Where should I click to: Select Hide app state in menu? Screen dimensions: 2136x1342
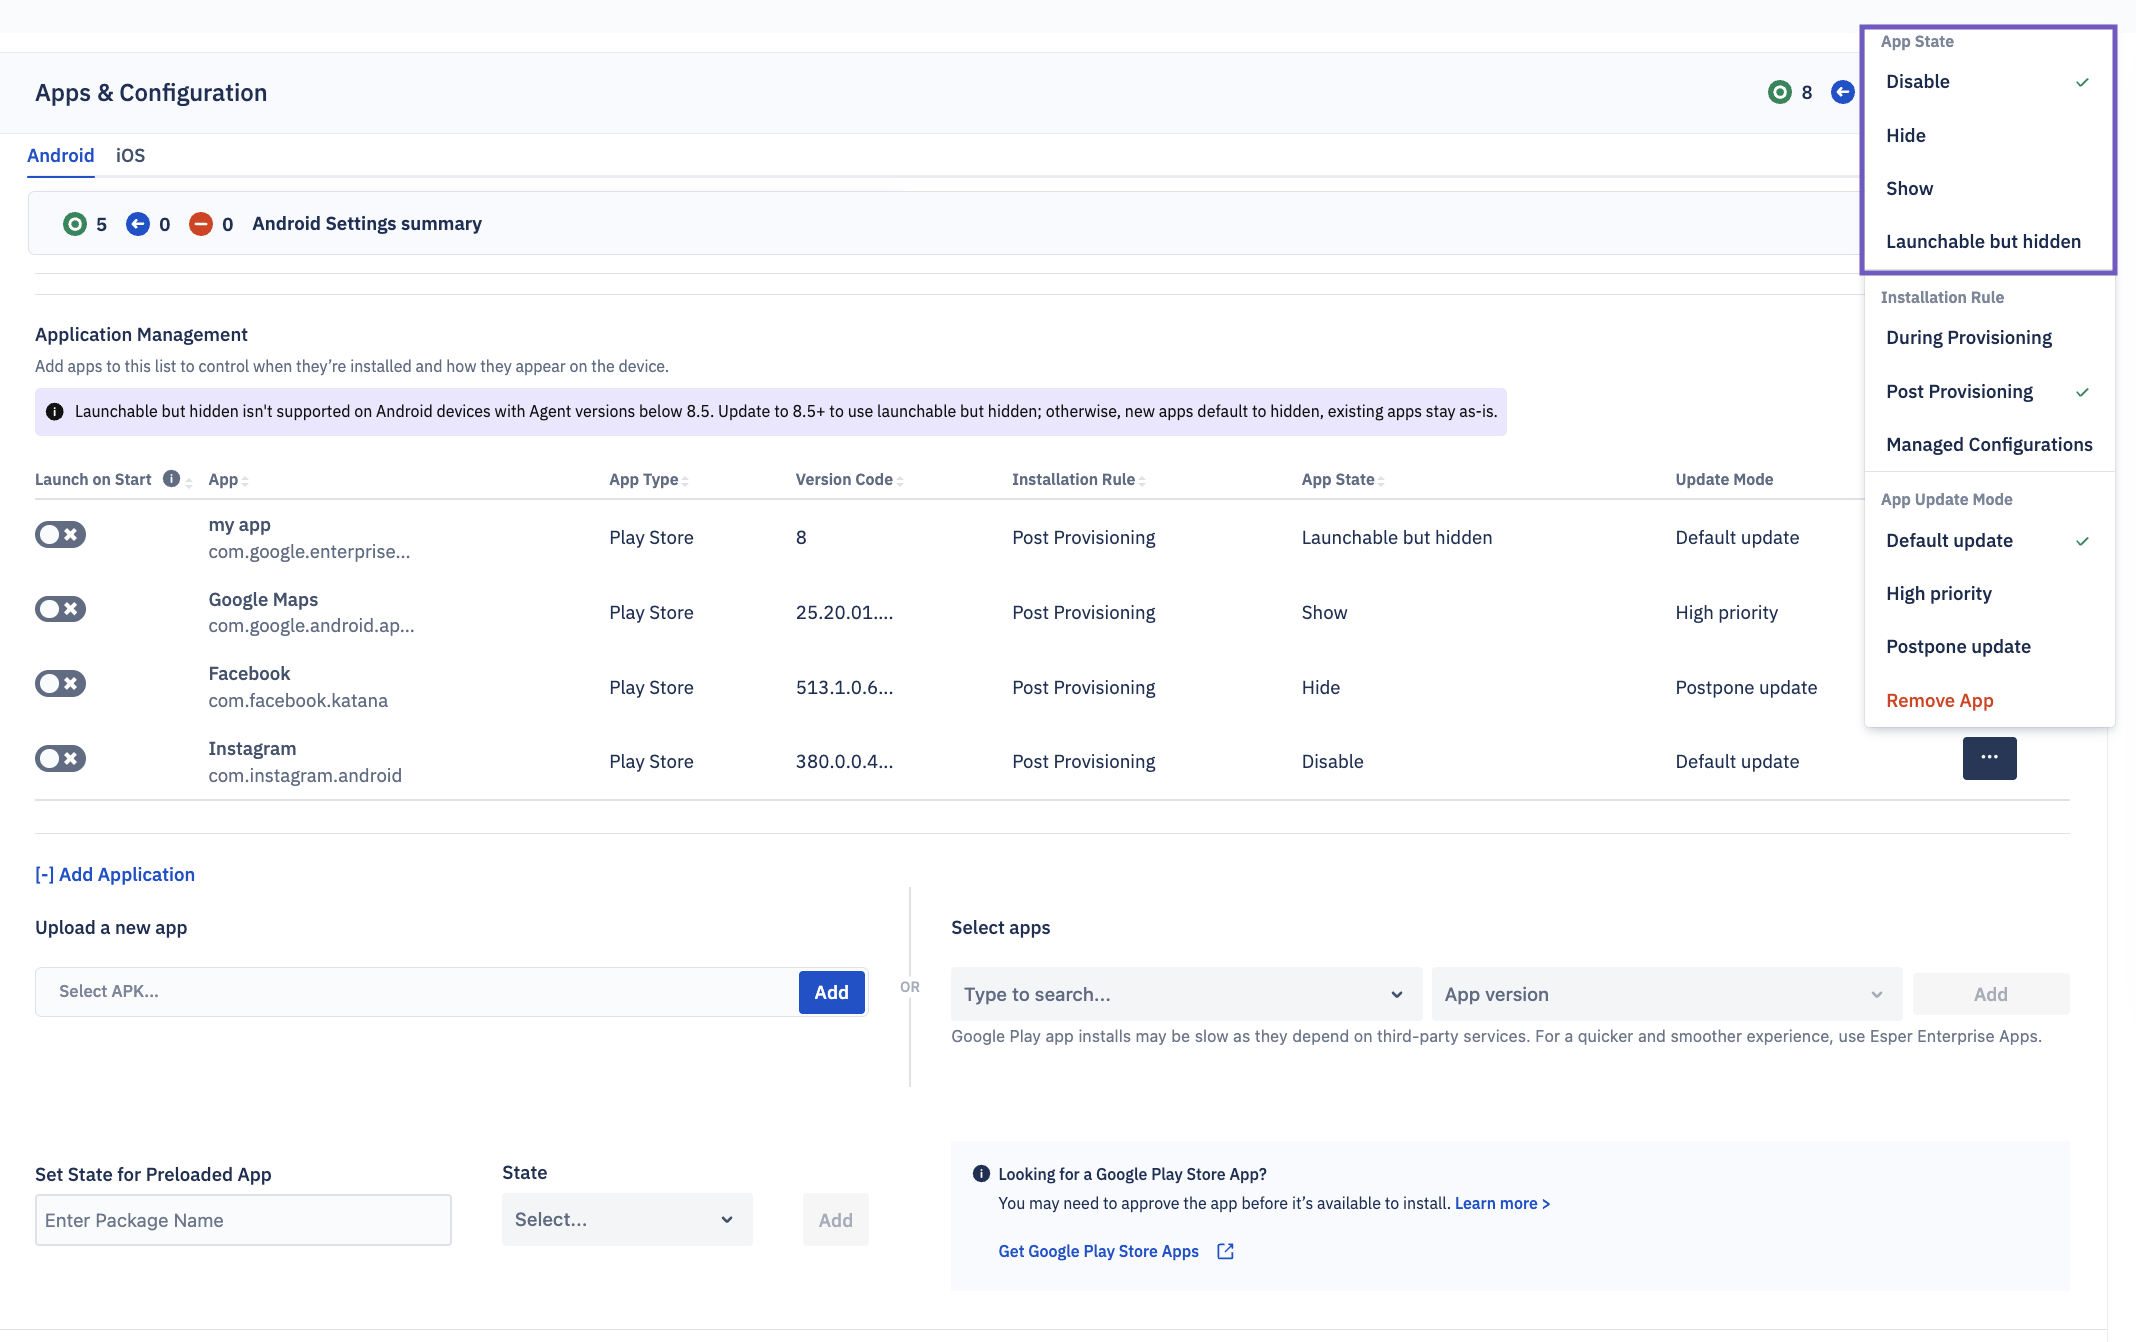pyautogui.click(x=1988, y=135)
